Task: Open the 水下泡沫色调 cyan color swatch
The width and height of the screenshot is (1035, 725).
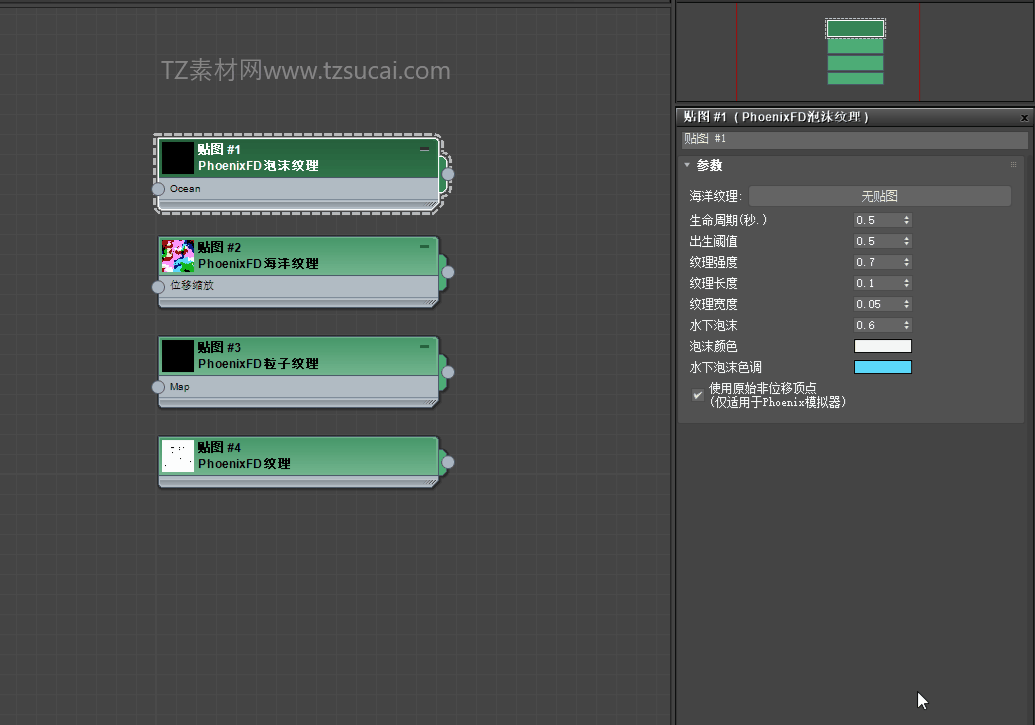Action: [883, 367]
